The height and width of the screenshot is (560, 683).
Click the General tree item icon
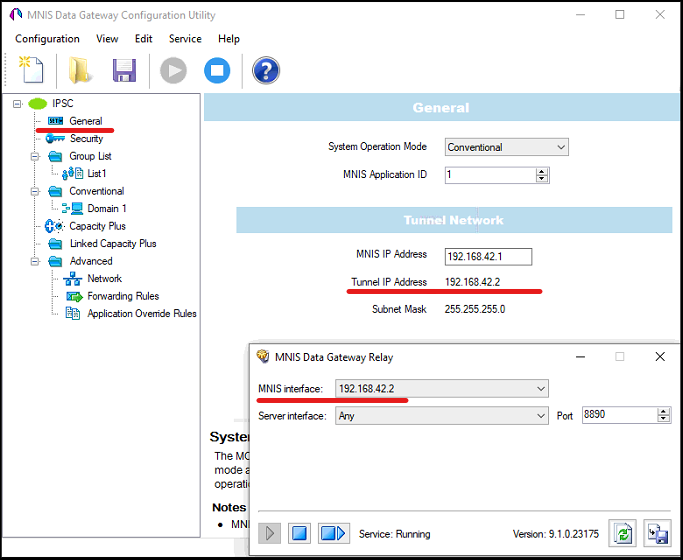[x=55, y=121]
